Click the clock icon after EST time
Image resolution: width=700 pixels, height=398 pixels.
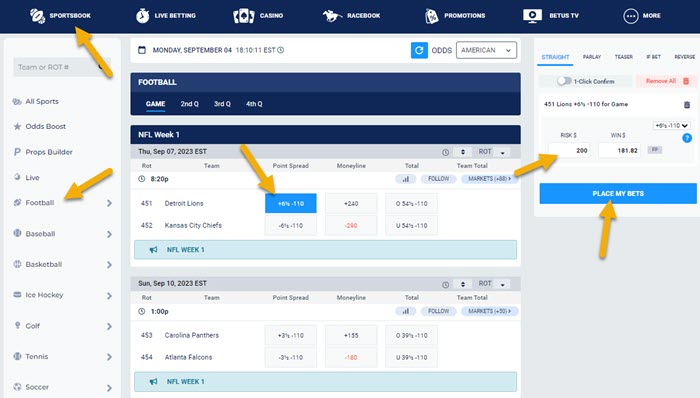coord(281,50)
